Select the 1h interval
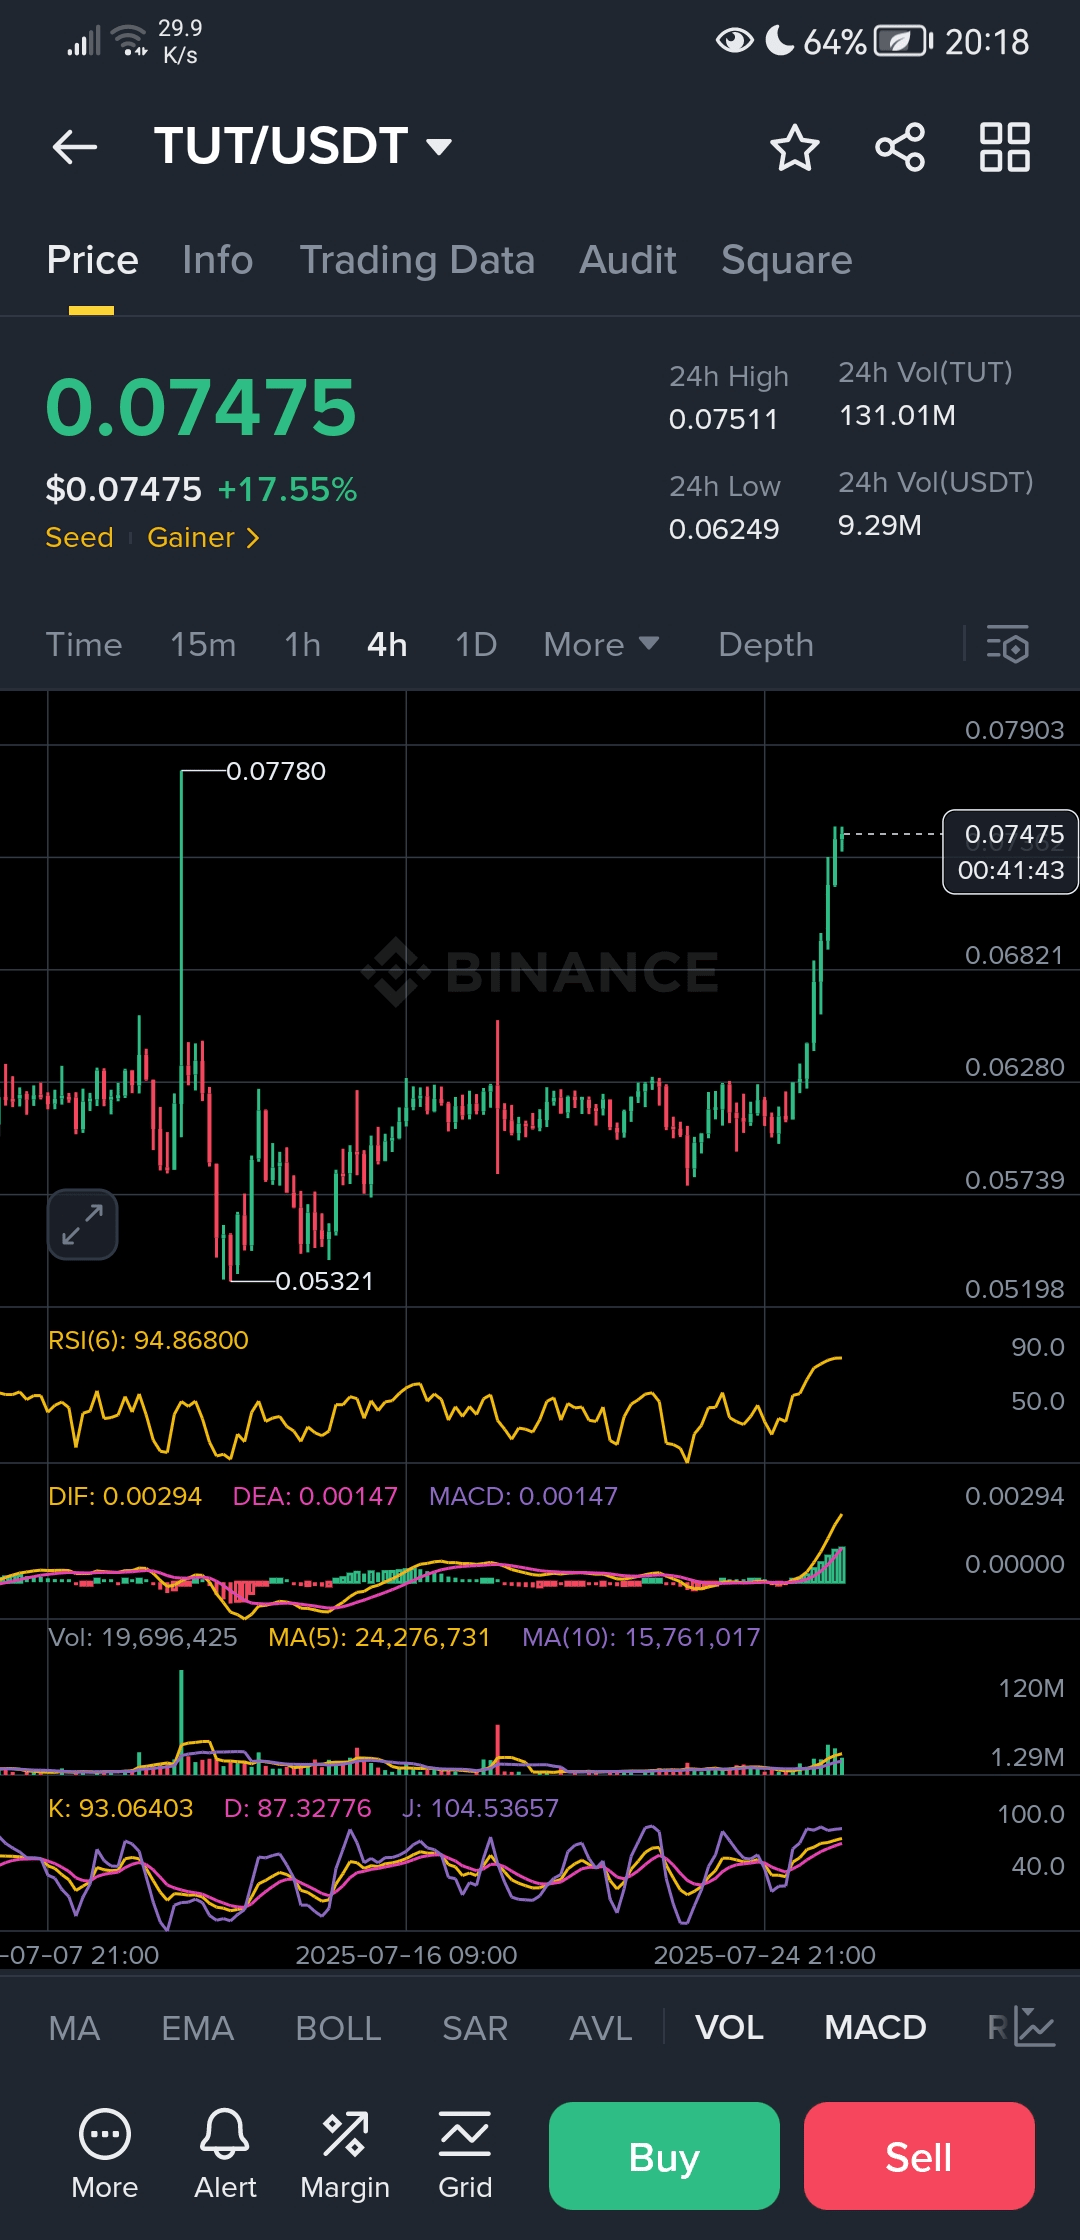The width and height of the screenshot is (1080, 2240). (302, 645)
